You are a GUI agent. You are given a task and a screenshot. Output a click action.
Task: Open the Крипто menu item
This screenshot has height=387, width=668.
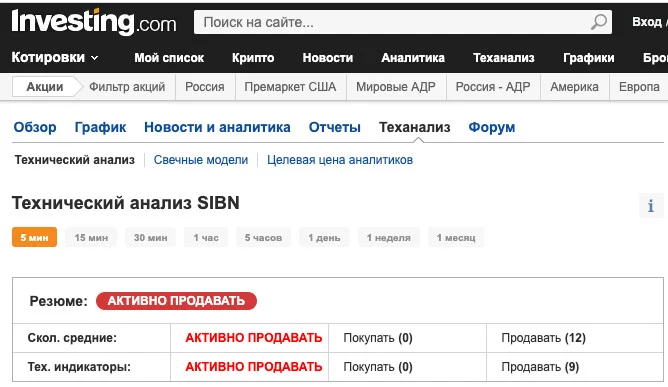pyautogui.click(x=253, y=58)
